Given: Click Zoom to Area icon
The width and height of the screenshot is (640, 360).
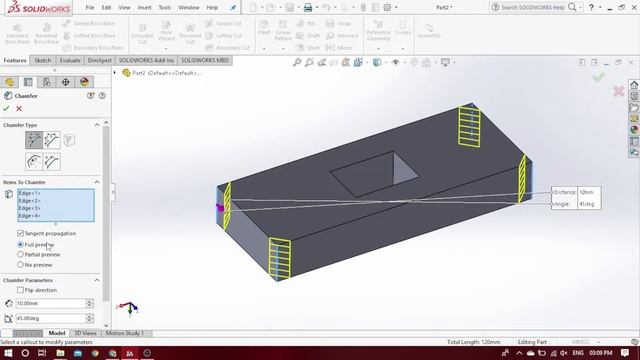Looking at the screenshot, I should pyautogui.click(x=309, y=62).
